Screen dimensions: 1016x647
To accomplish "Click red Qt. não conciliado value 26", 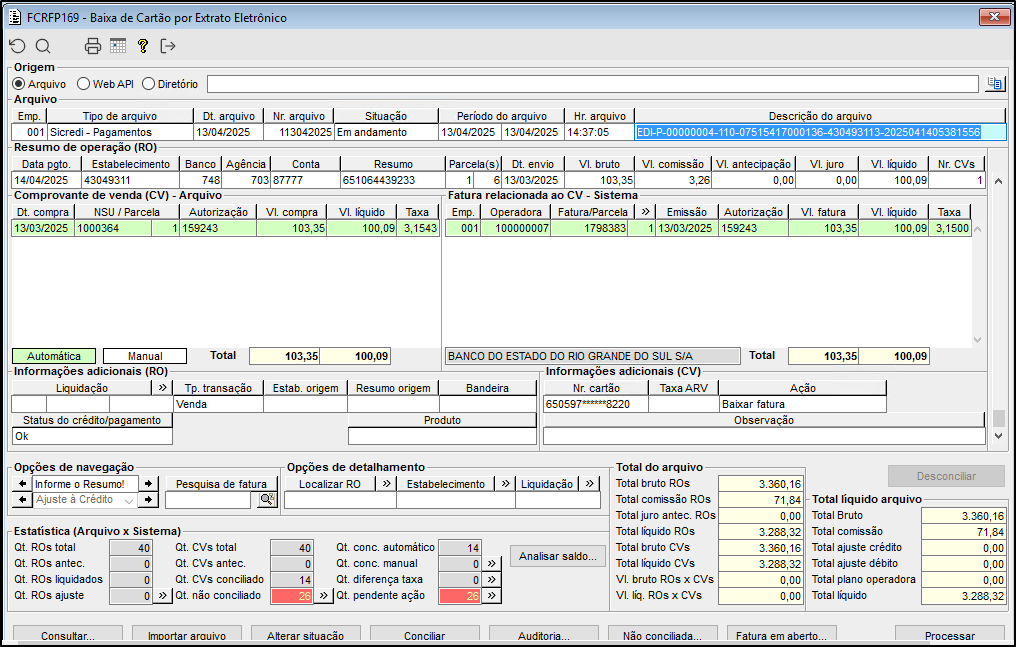I will click(x=292, y=596).
